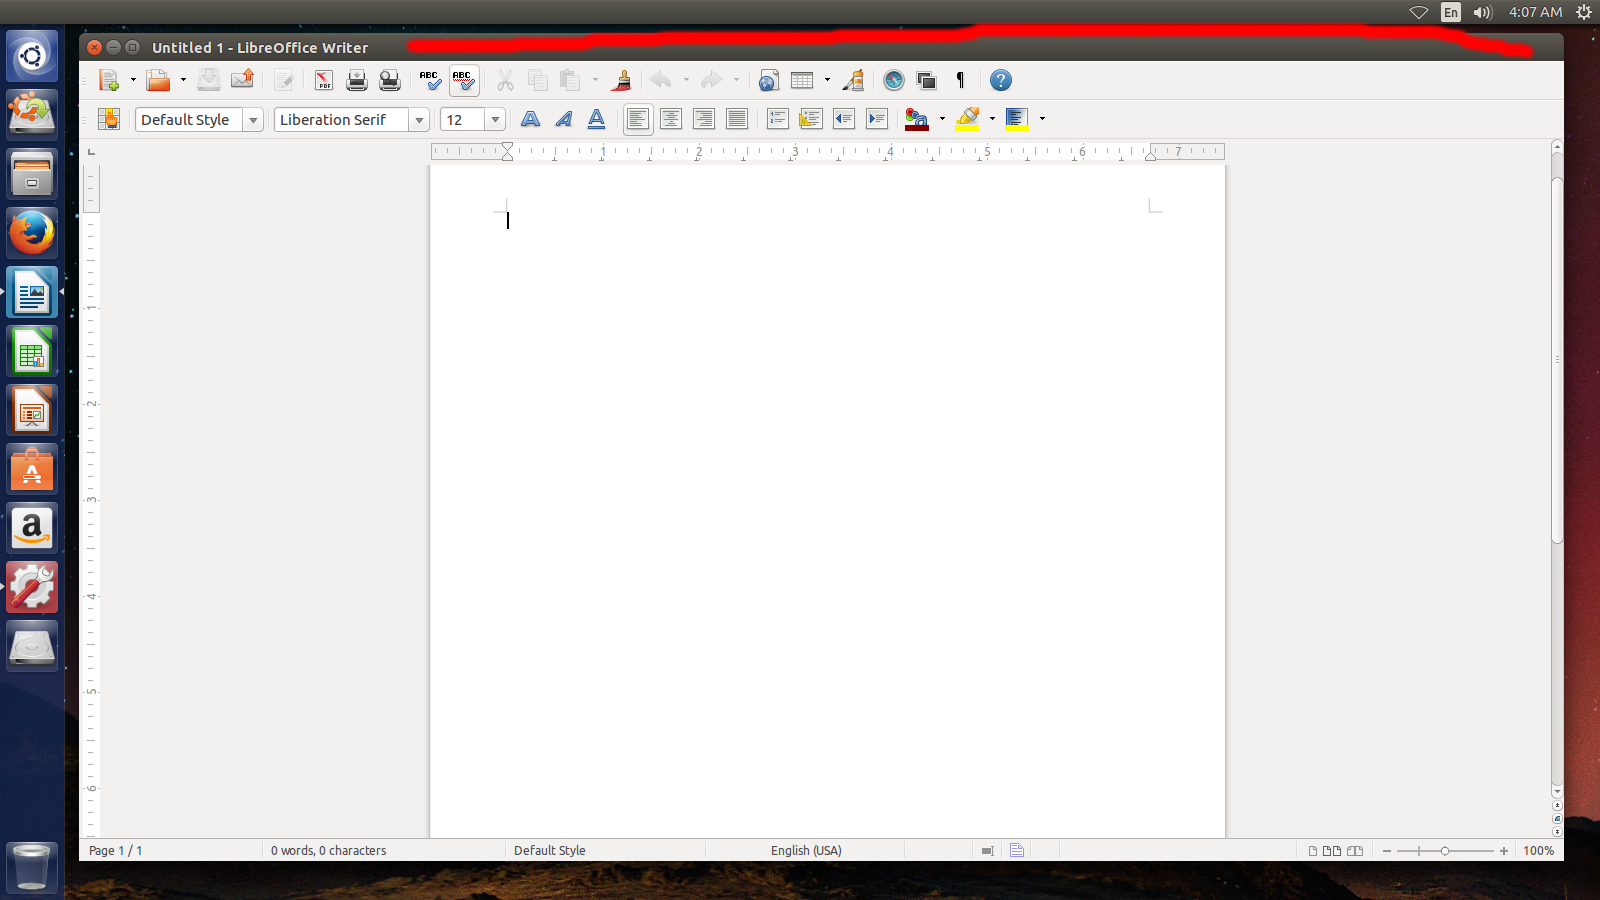Viewport: 1600px width, 900px height.
Task: Expand the Font Color dropdown arrow
Action: 942,119
